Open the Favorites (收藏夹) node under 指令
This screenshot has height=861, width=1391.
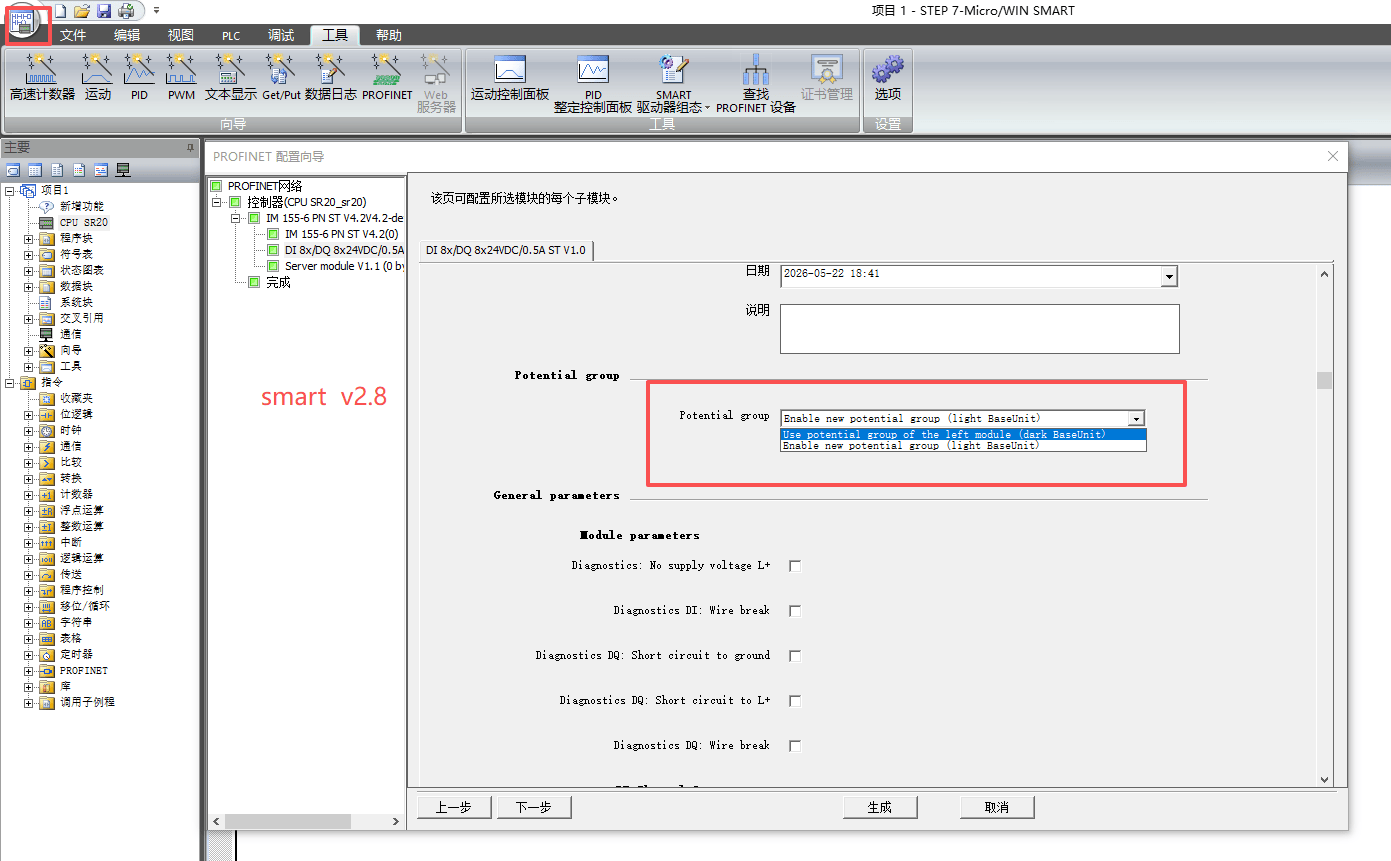pyautogui.click(x=77, y=398)
